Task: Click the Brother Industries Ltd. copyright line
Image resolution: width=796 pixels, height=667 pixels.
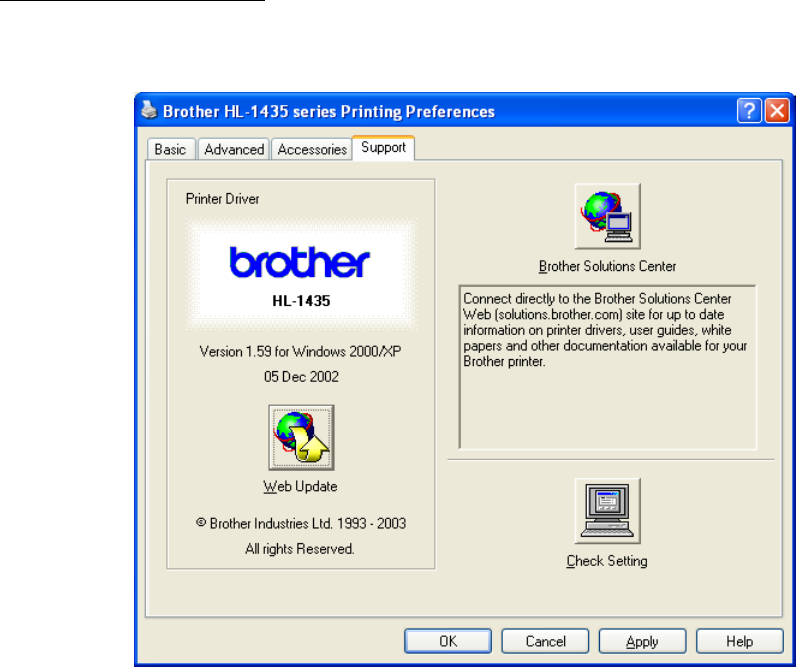Action: pyautogui.click(x=301, y=523)
